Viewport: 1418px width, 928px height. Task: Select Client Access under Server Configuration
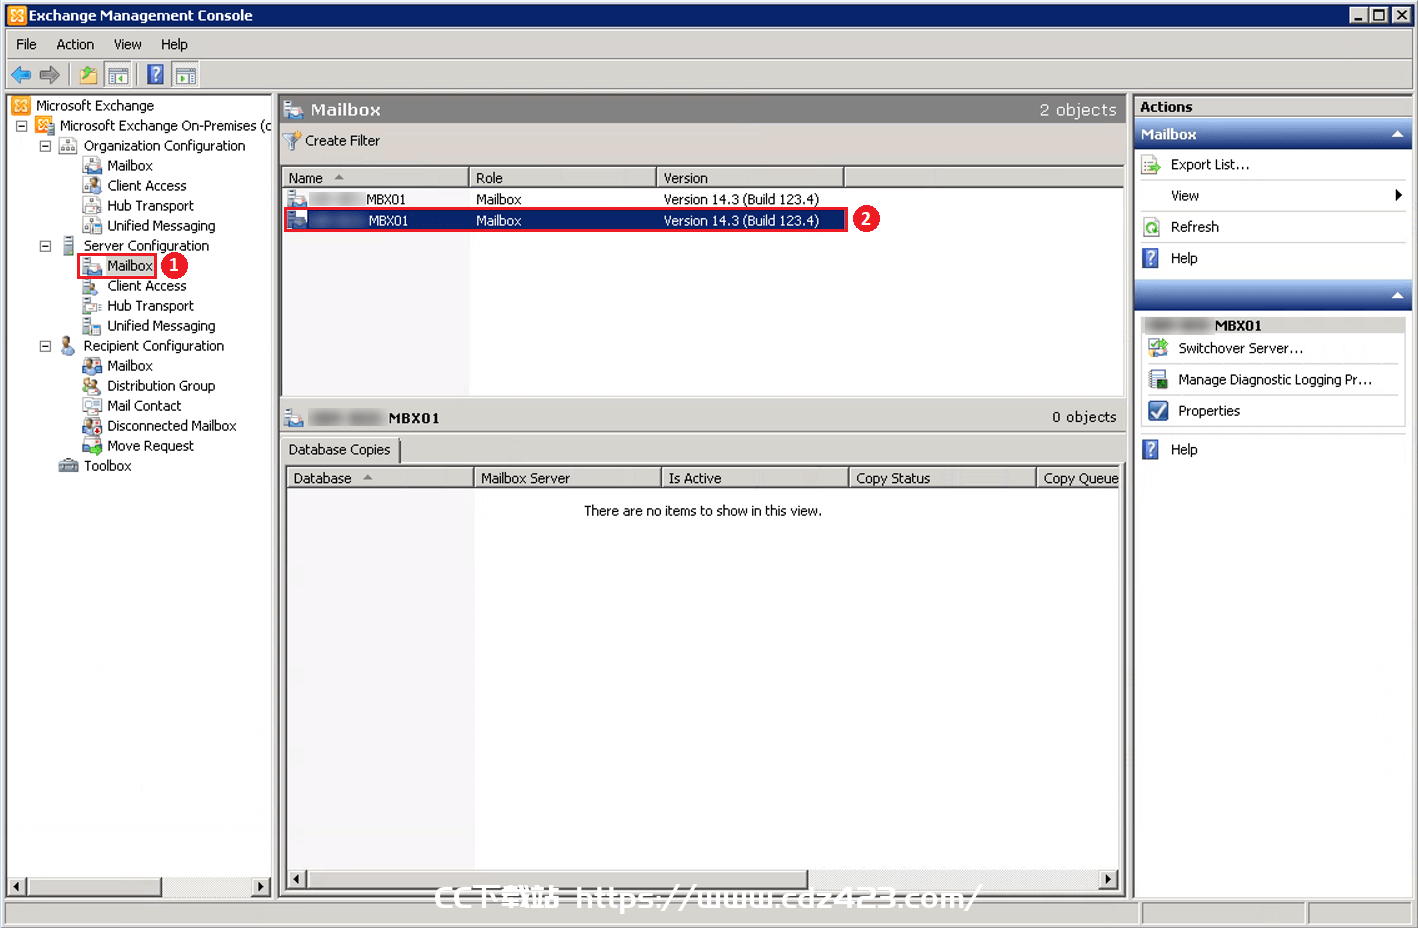click(147, 286)
